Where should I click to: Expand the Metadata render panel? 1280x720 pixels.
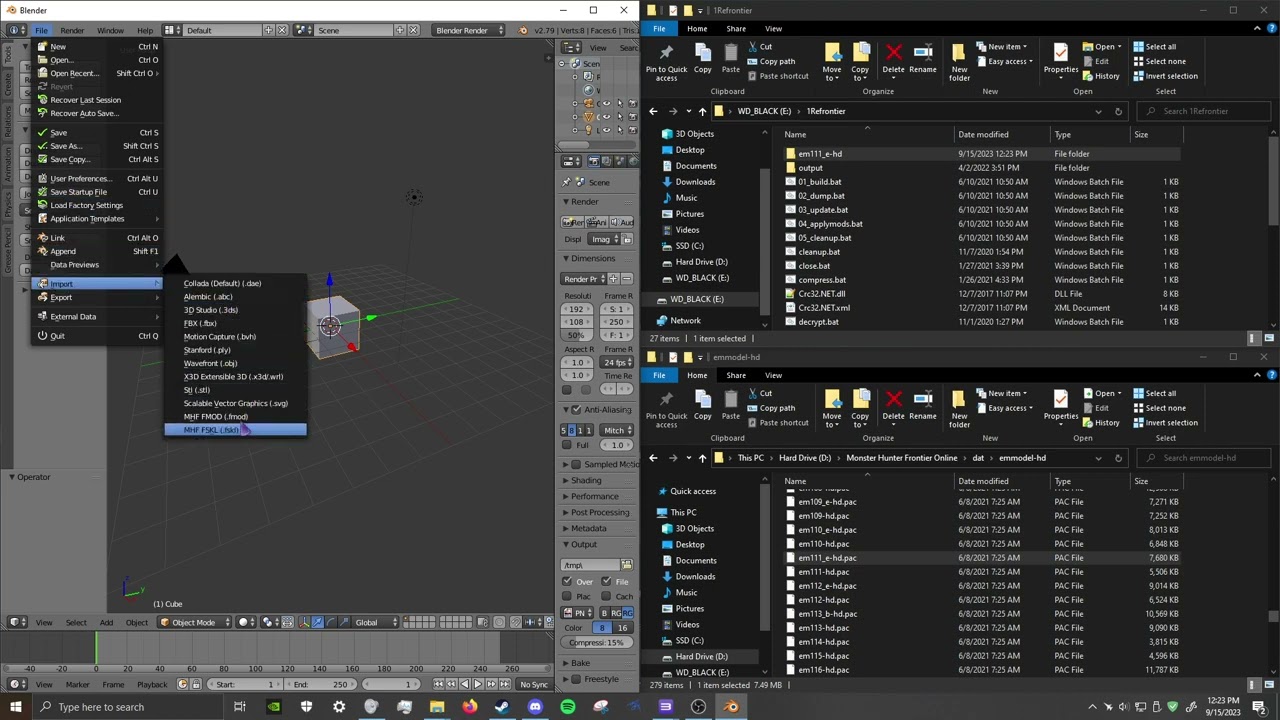[588, 528]
